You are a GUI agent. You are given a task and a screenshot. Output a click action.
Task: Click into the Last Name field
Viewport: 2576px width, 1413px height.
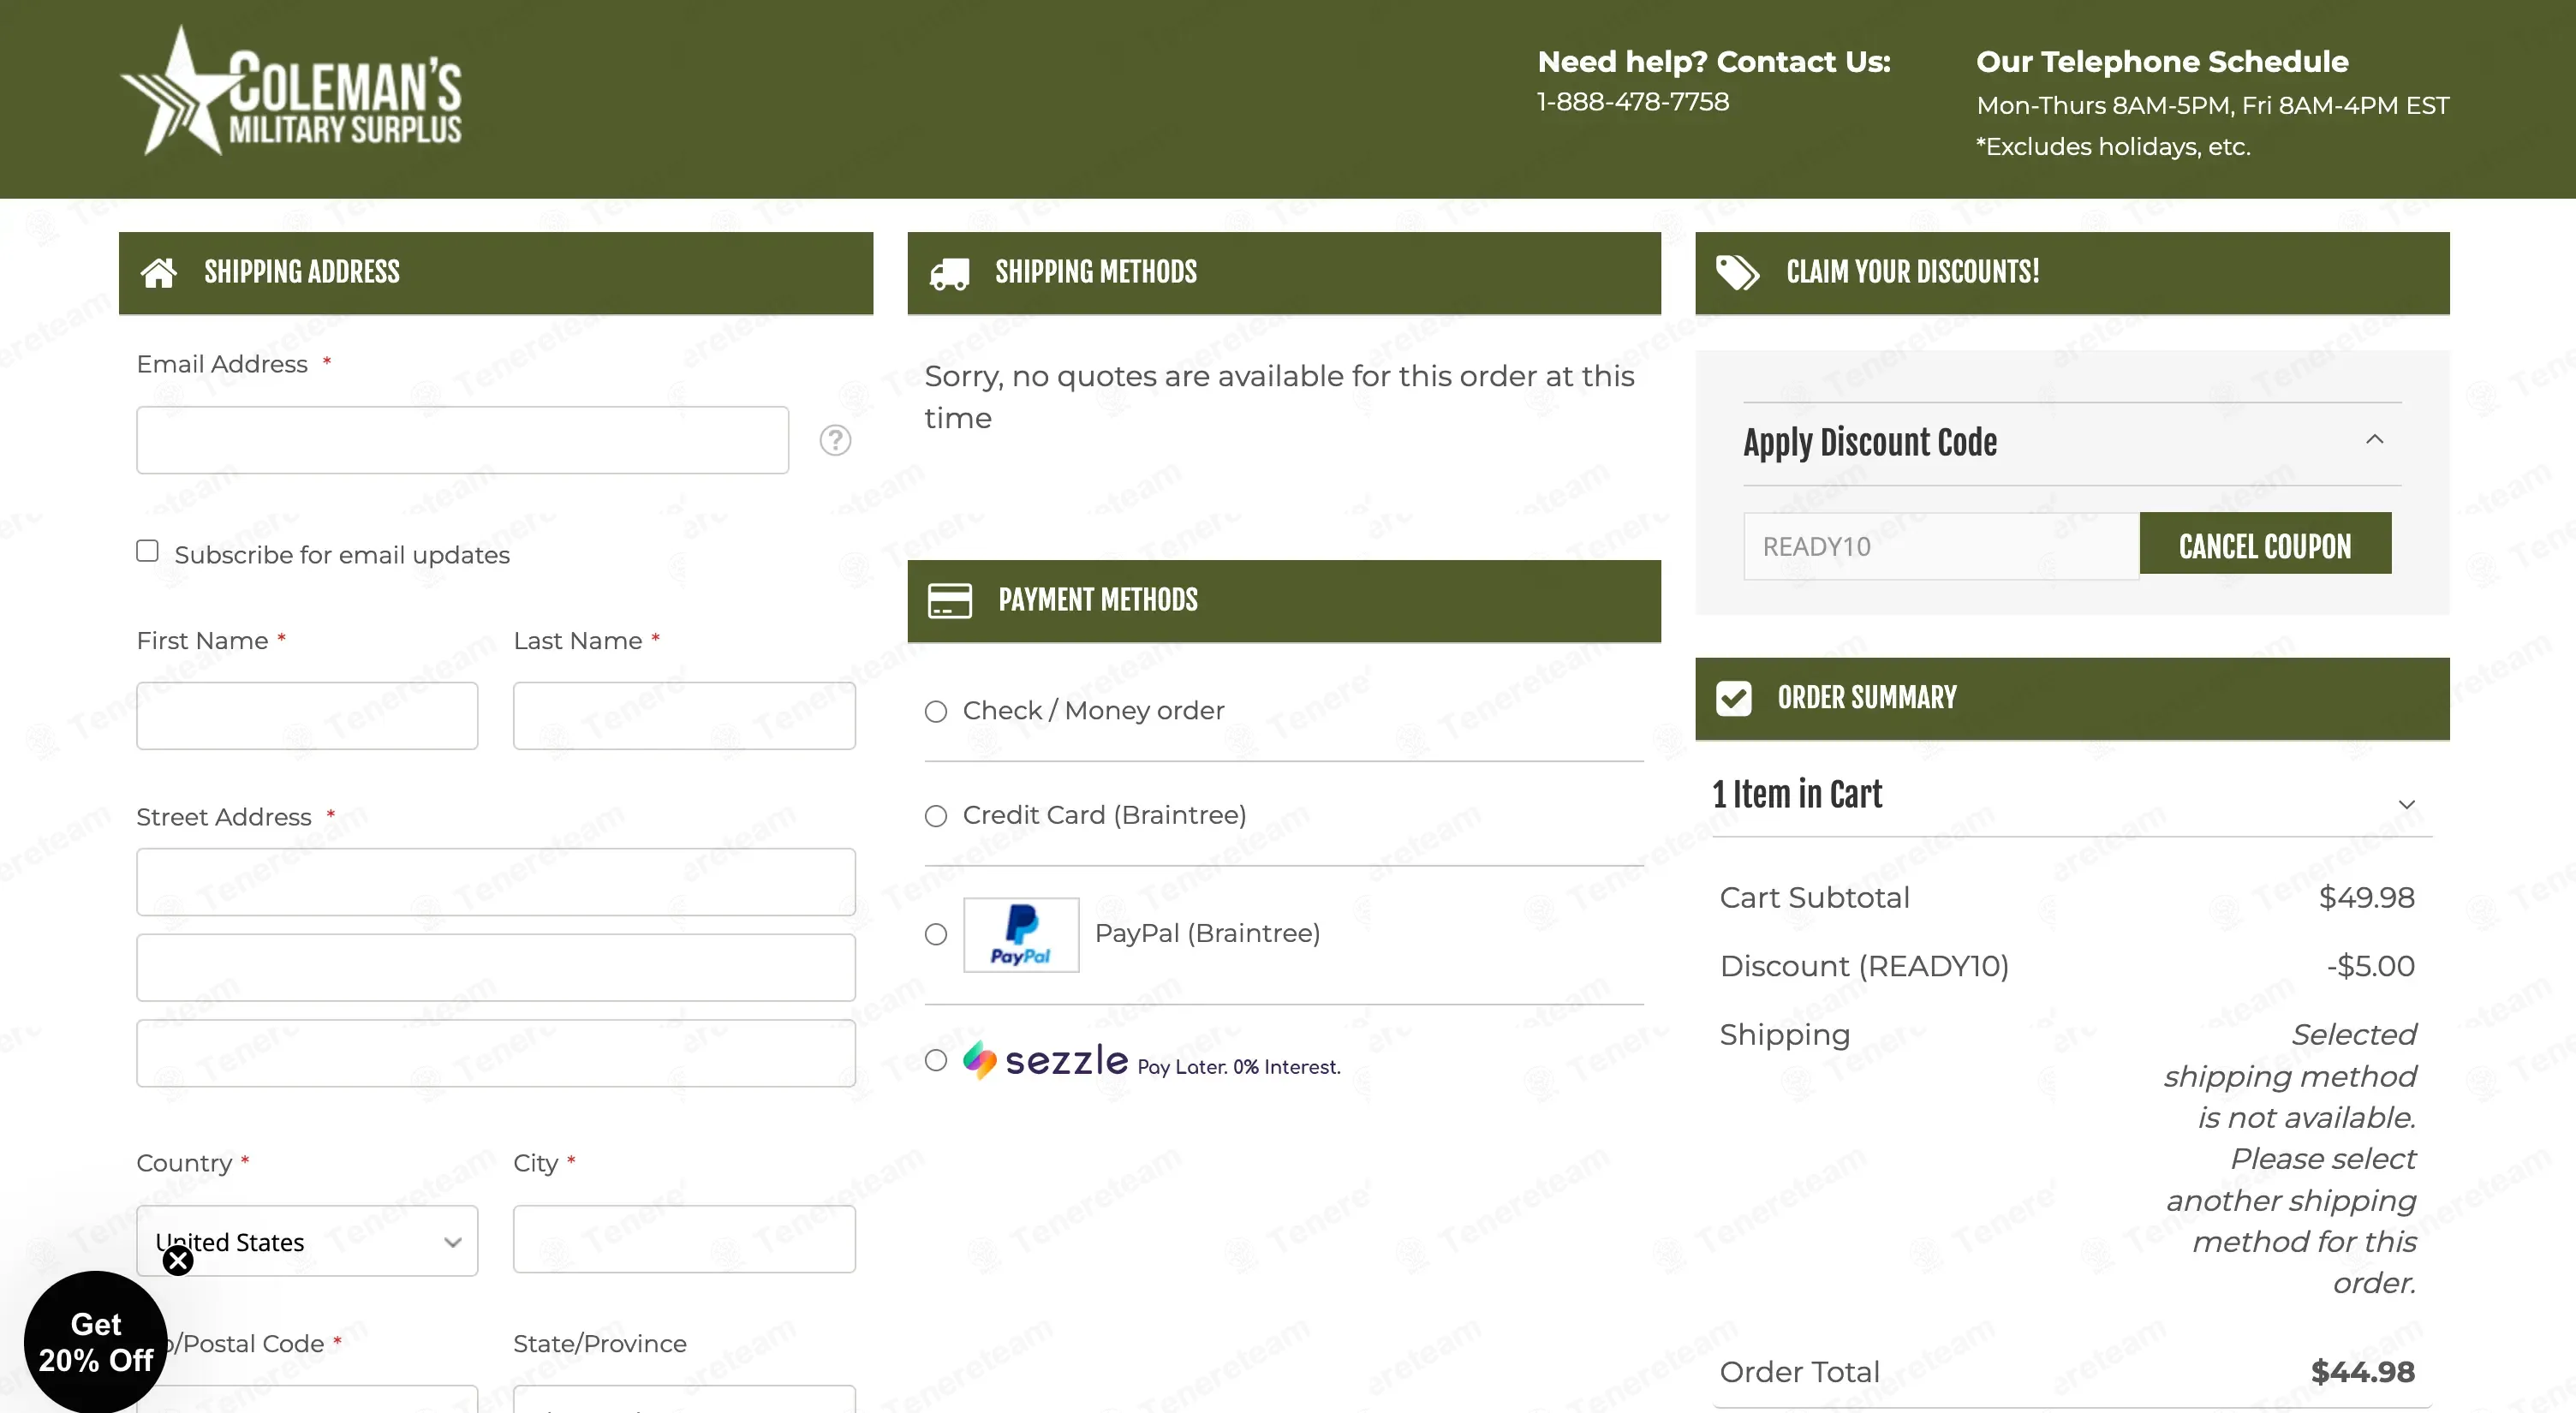pos(684,716)
